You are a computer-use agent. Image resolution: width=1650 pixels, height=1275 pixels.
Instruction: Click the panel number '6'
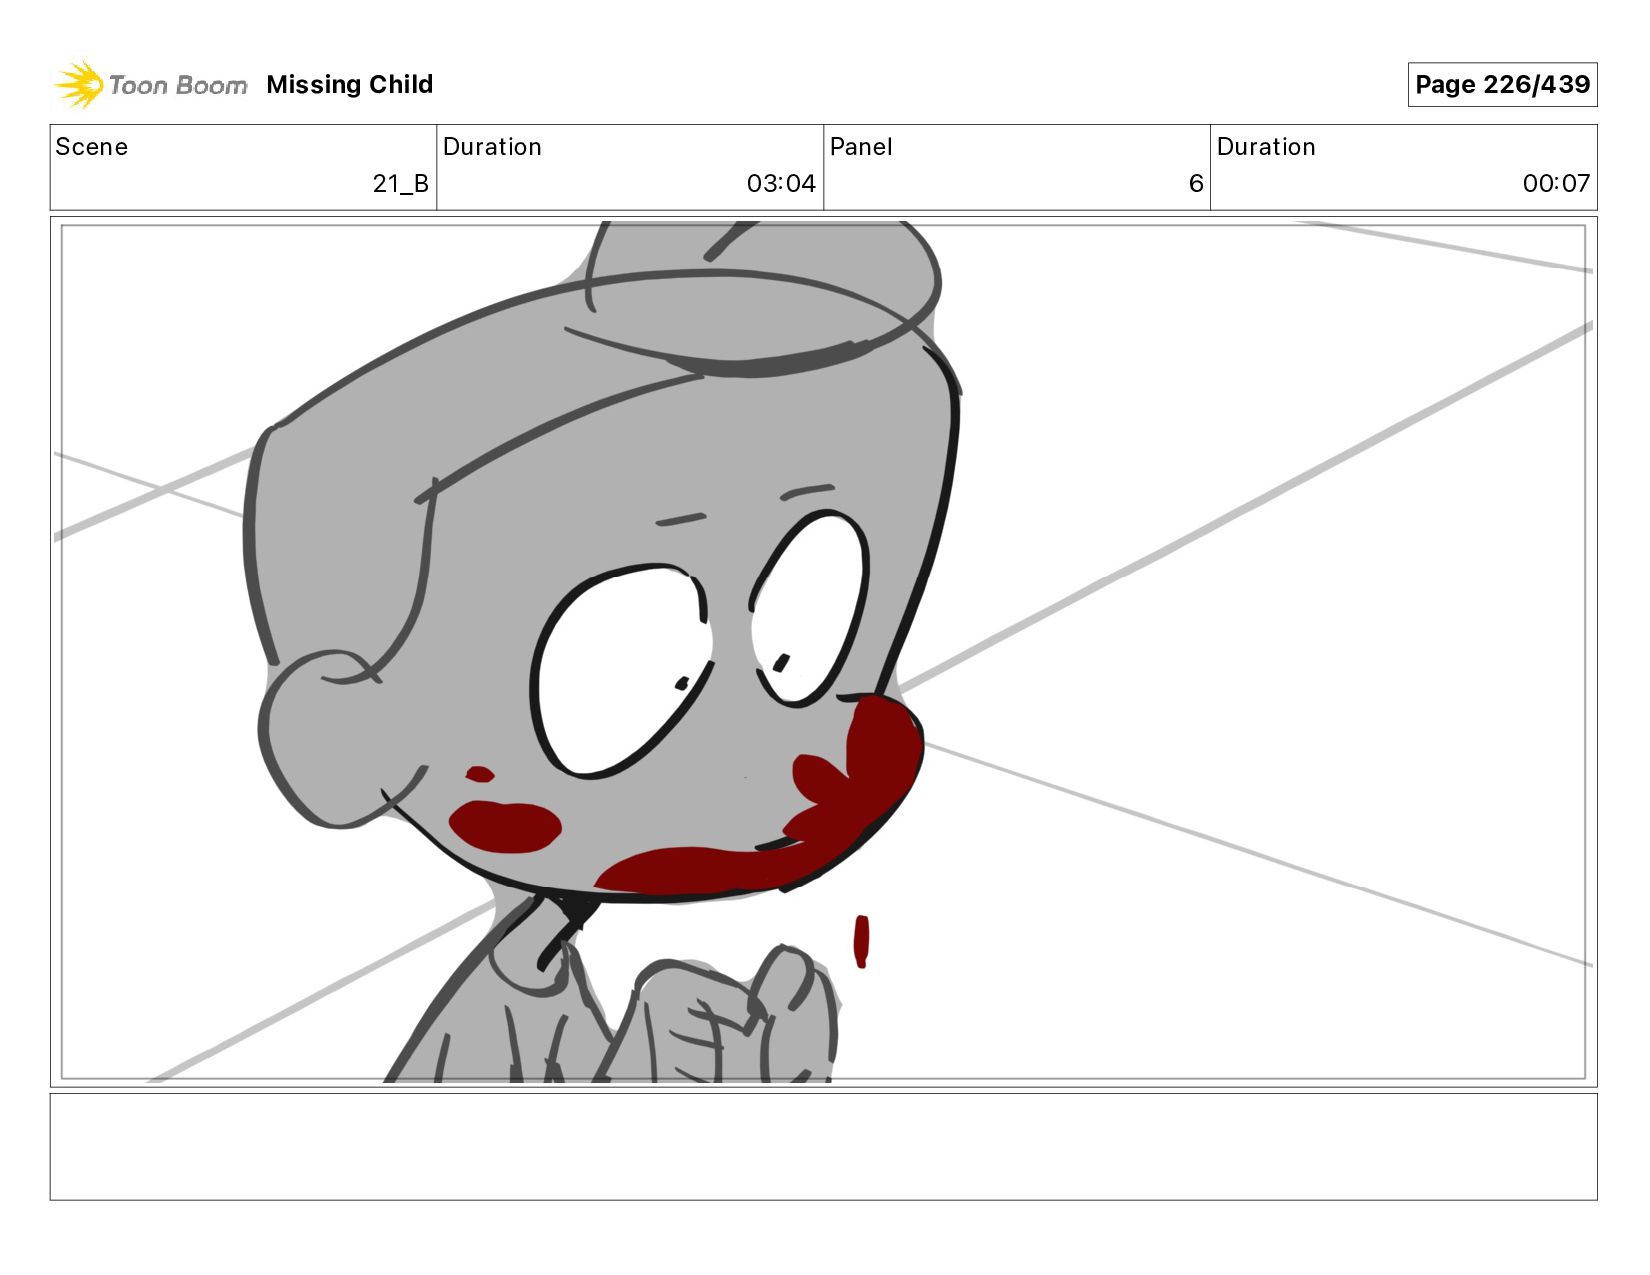(1196, 184)
